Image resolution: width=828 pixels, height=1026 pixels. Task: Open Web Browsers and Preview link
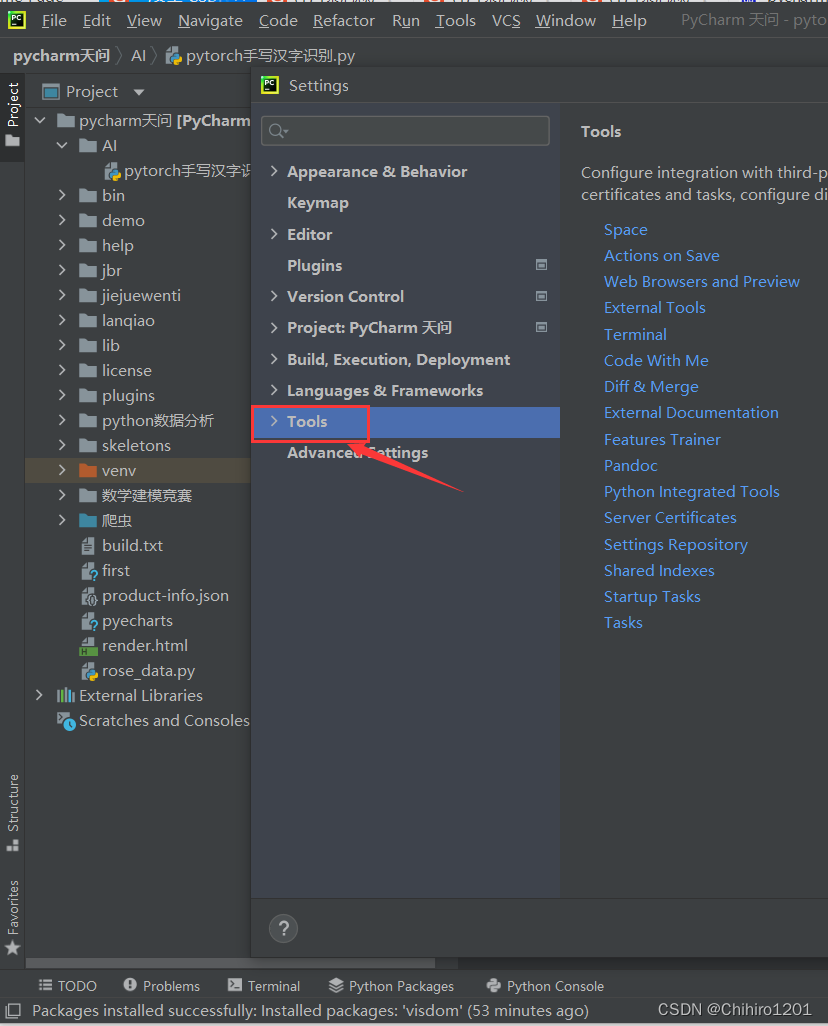click(702, 281)
